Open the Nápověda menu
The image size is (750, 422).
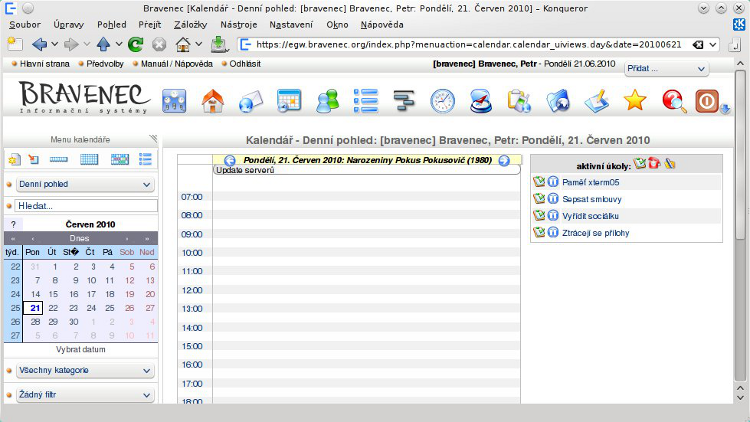point(382,25)
